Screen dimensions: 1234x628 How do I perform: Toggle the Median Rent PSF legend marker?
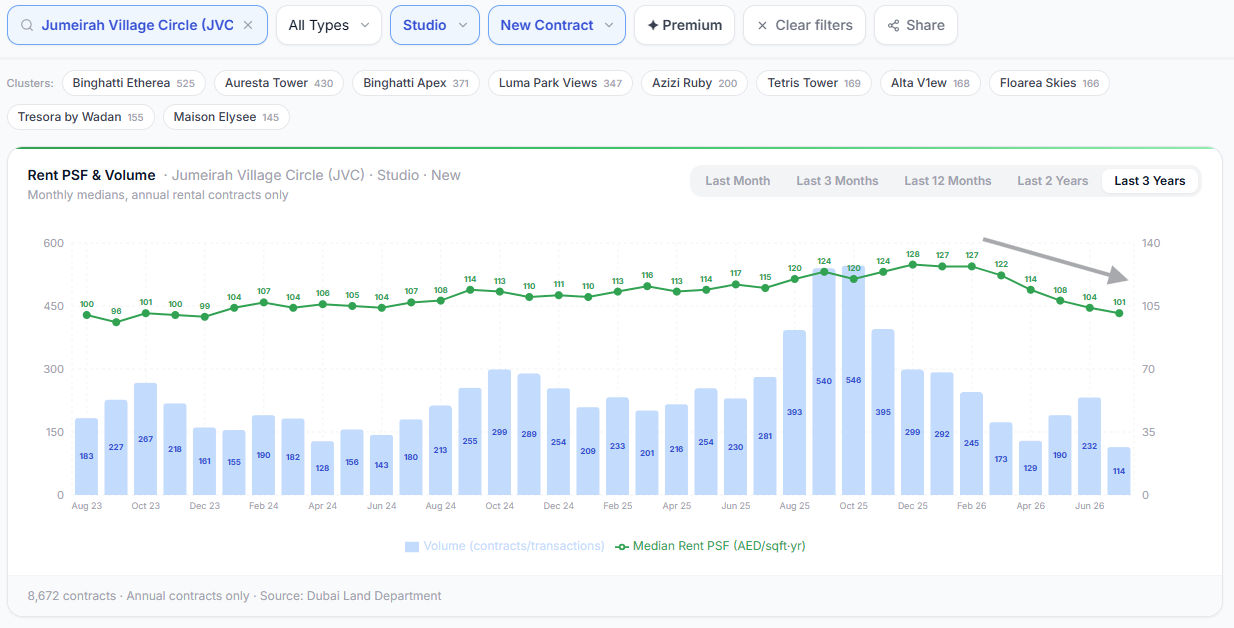(622, 547)
